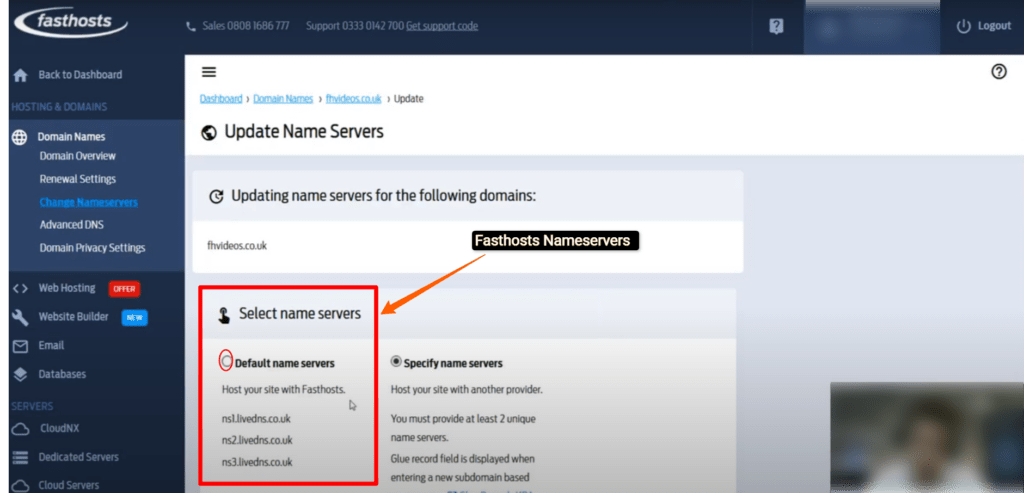Open Domain Names sidebar section
Image resolution: width=1024 pixels, height=493 pixels.
point(71,136)
